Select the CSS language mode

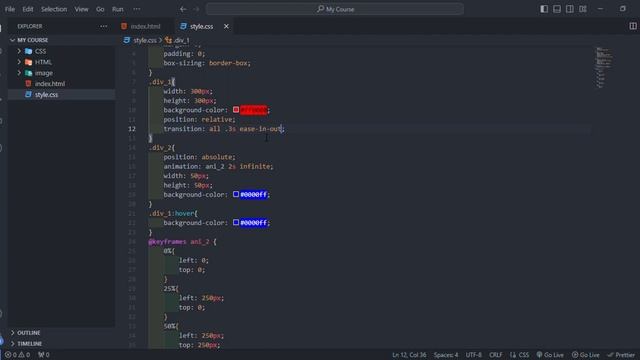[520, 355]
